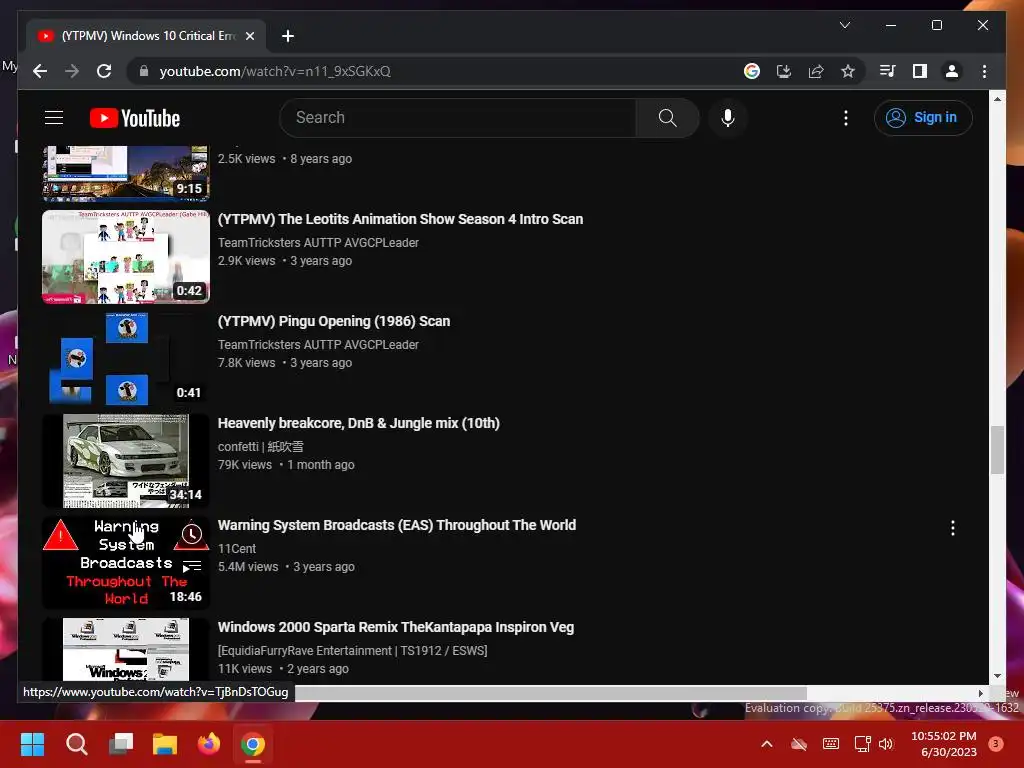The image size is (1024, 768).
Task: Open network icon in system tray
Action: click(x=862, y=744)
